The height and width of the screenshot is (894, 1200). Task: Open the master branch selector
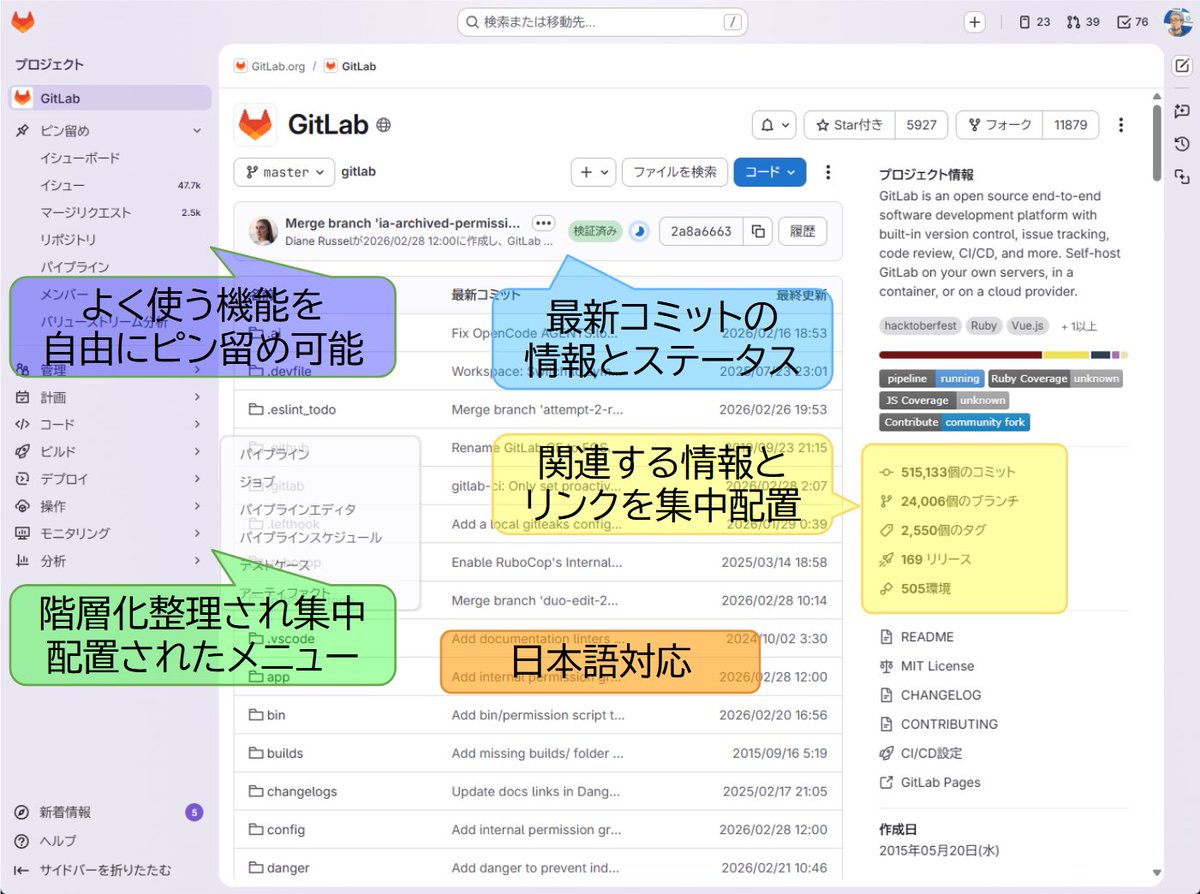coord(284,172)
